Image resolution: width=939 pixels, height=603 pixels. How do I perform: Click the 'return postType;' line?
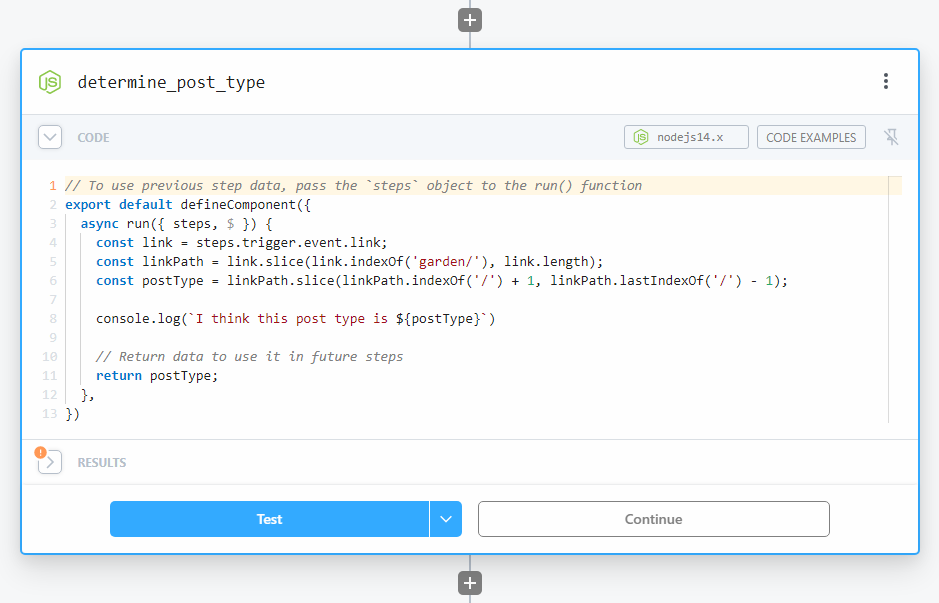click(x=157, y=375)
